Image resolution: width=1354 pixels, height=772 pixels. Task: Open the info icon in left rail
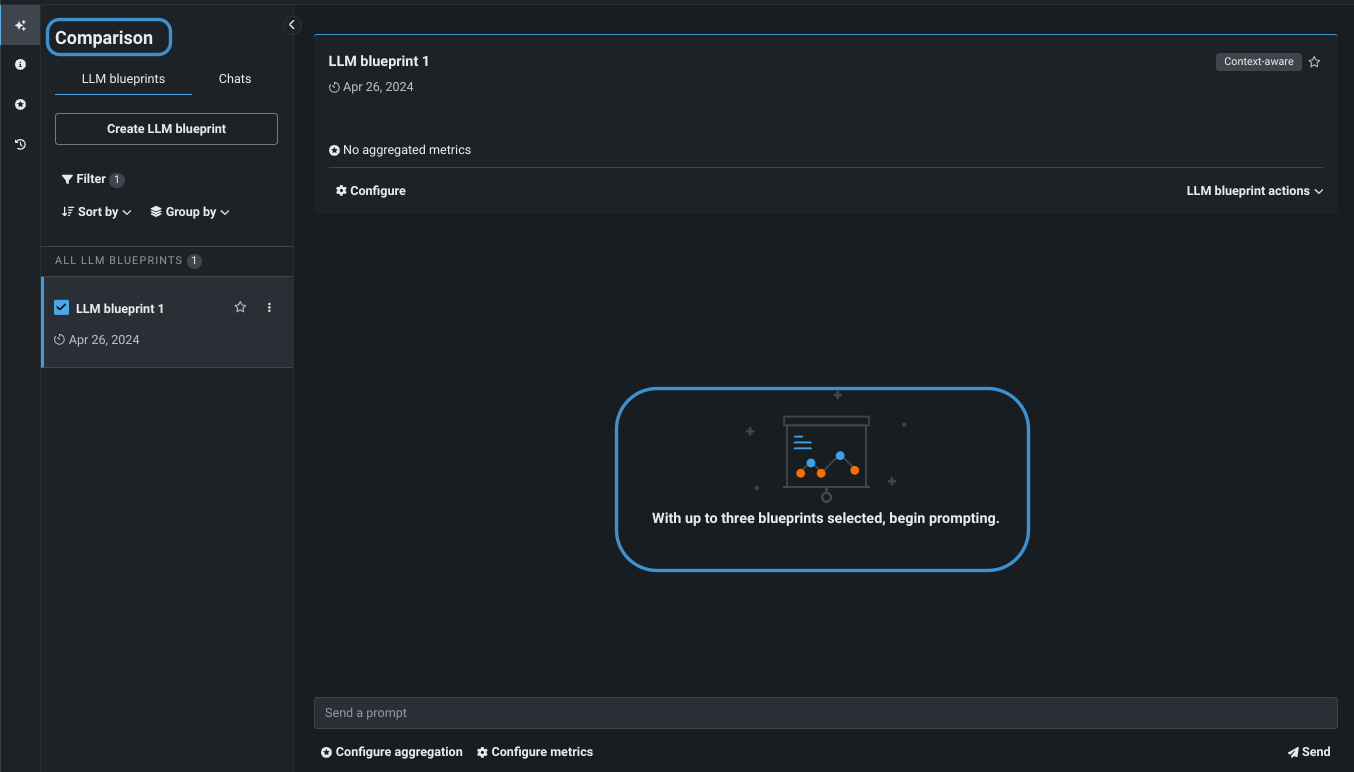coord(20,65)
